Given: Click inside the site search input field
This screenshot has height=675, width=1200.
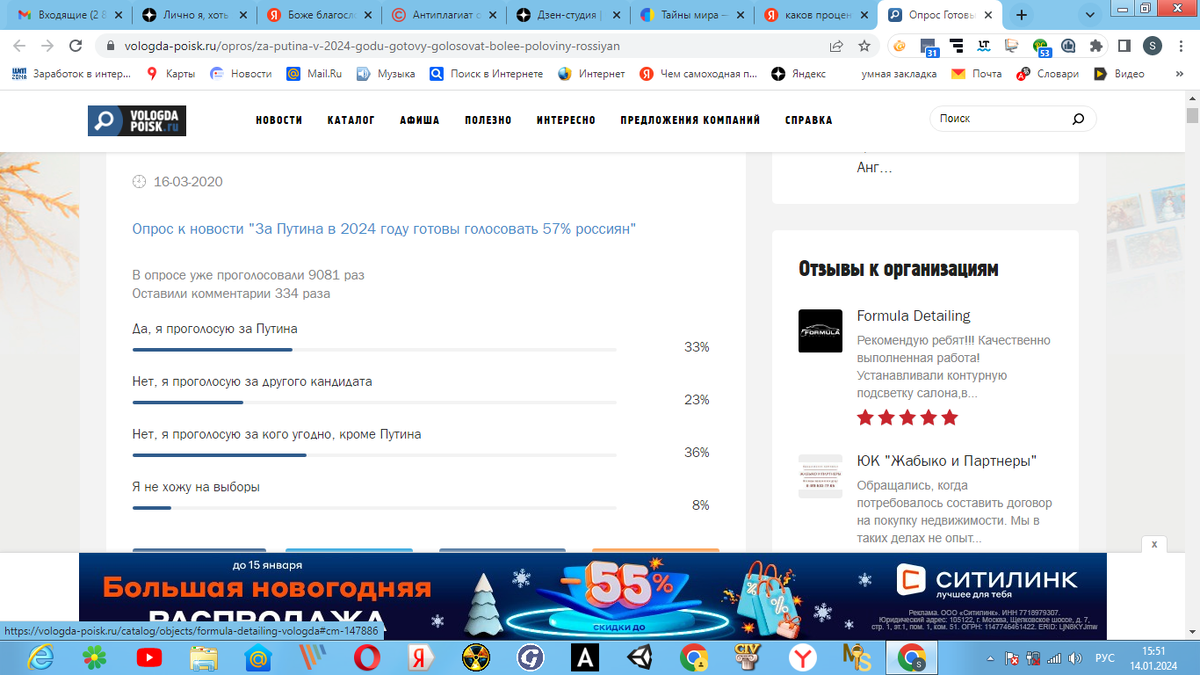Looking at the screenshot, I should (990, 118).
